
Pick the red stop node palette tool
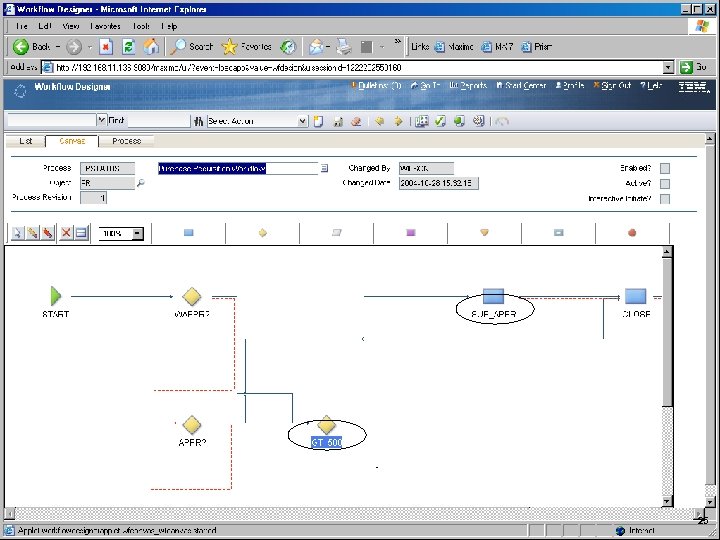pos(632,233)
